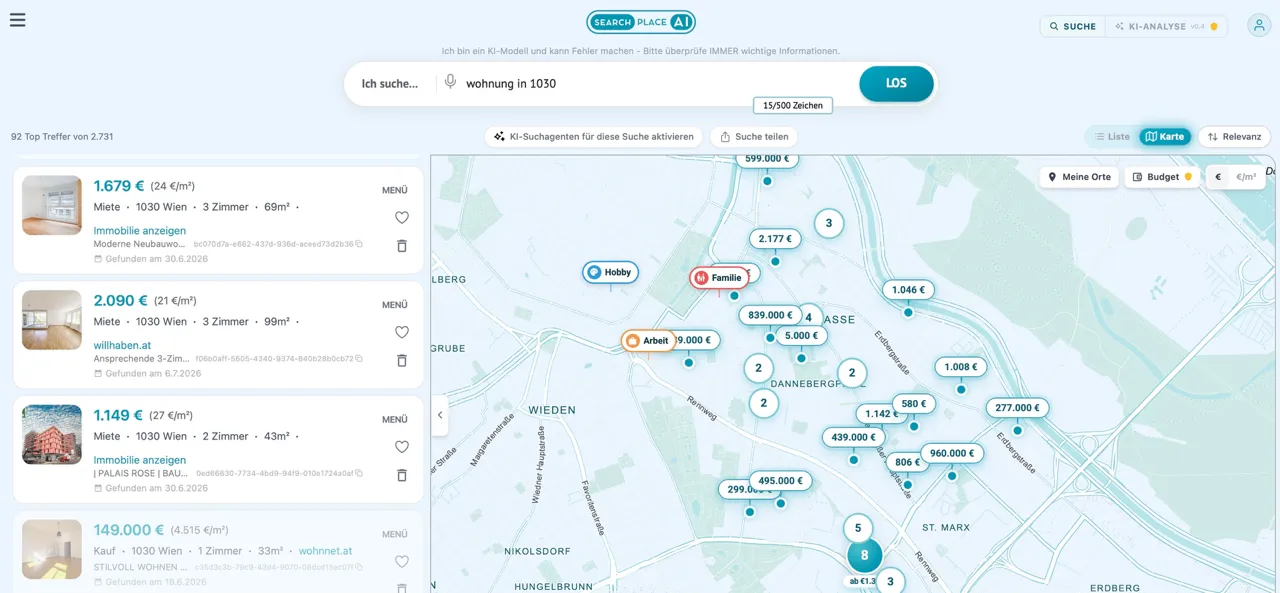Switch to SUCHE mode
Image resolution: width=1280 pixels, height=593 pixels.
click(x=1073, y=27)
